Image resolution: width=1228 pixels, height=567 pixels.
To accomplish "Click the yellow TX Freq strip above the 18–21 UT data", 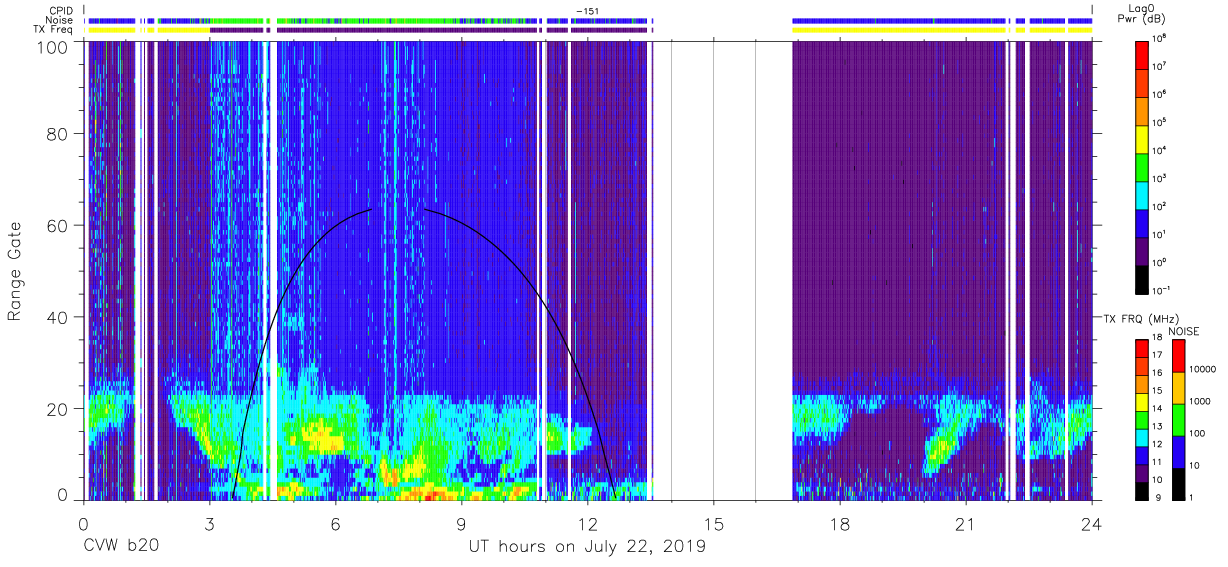I will coord(900,30).
